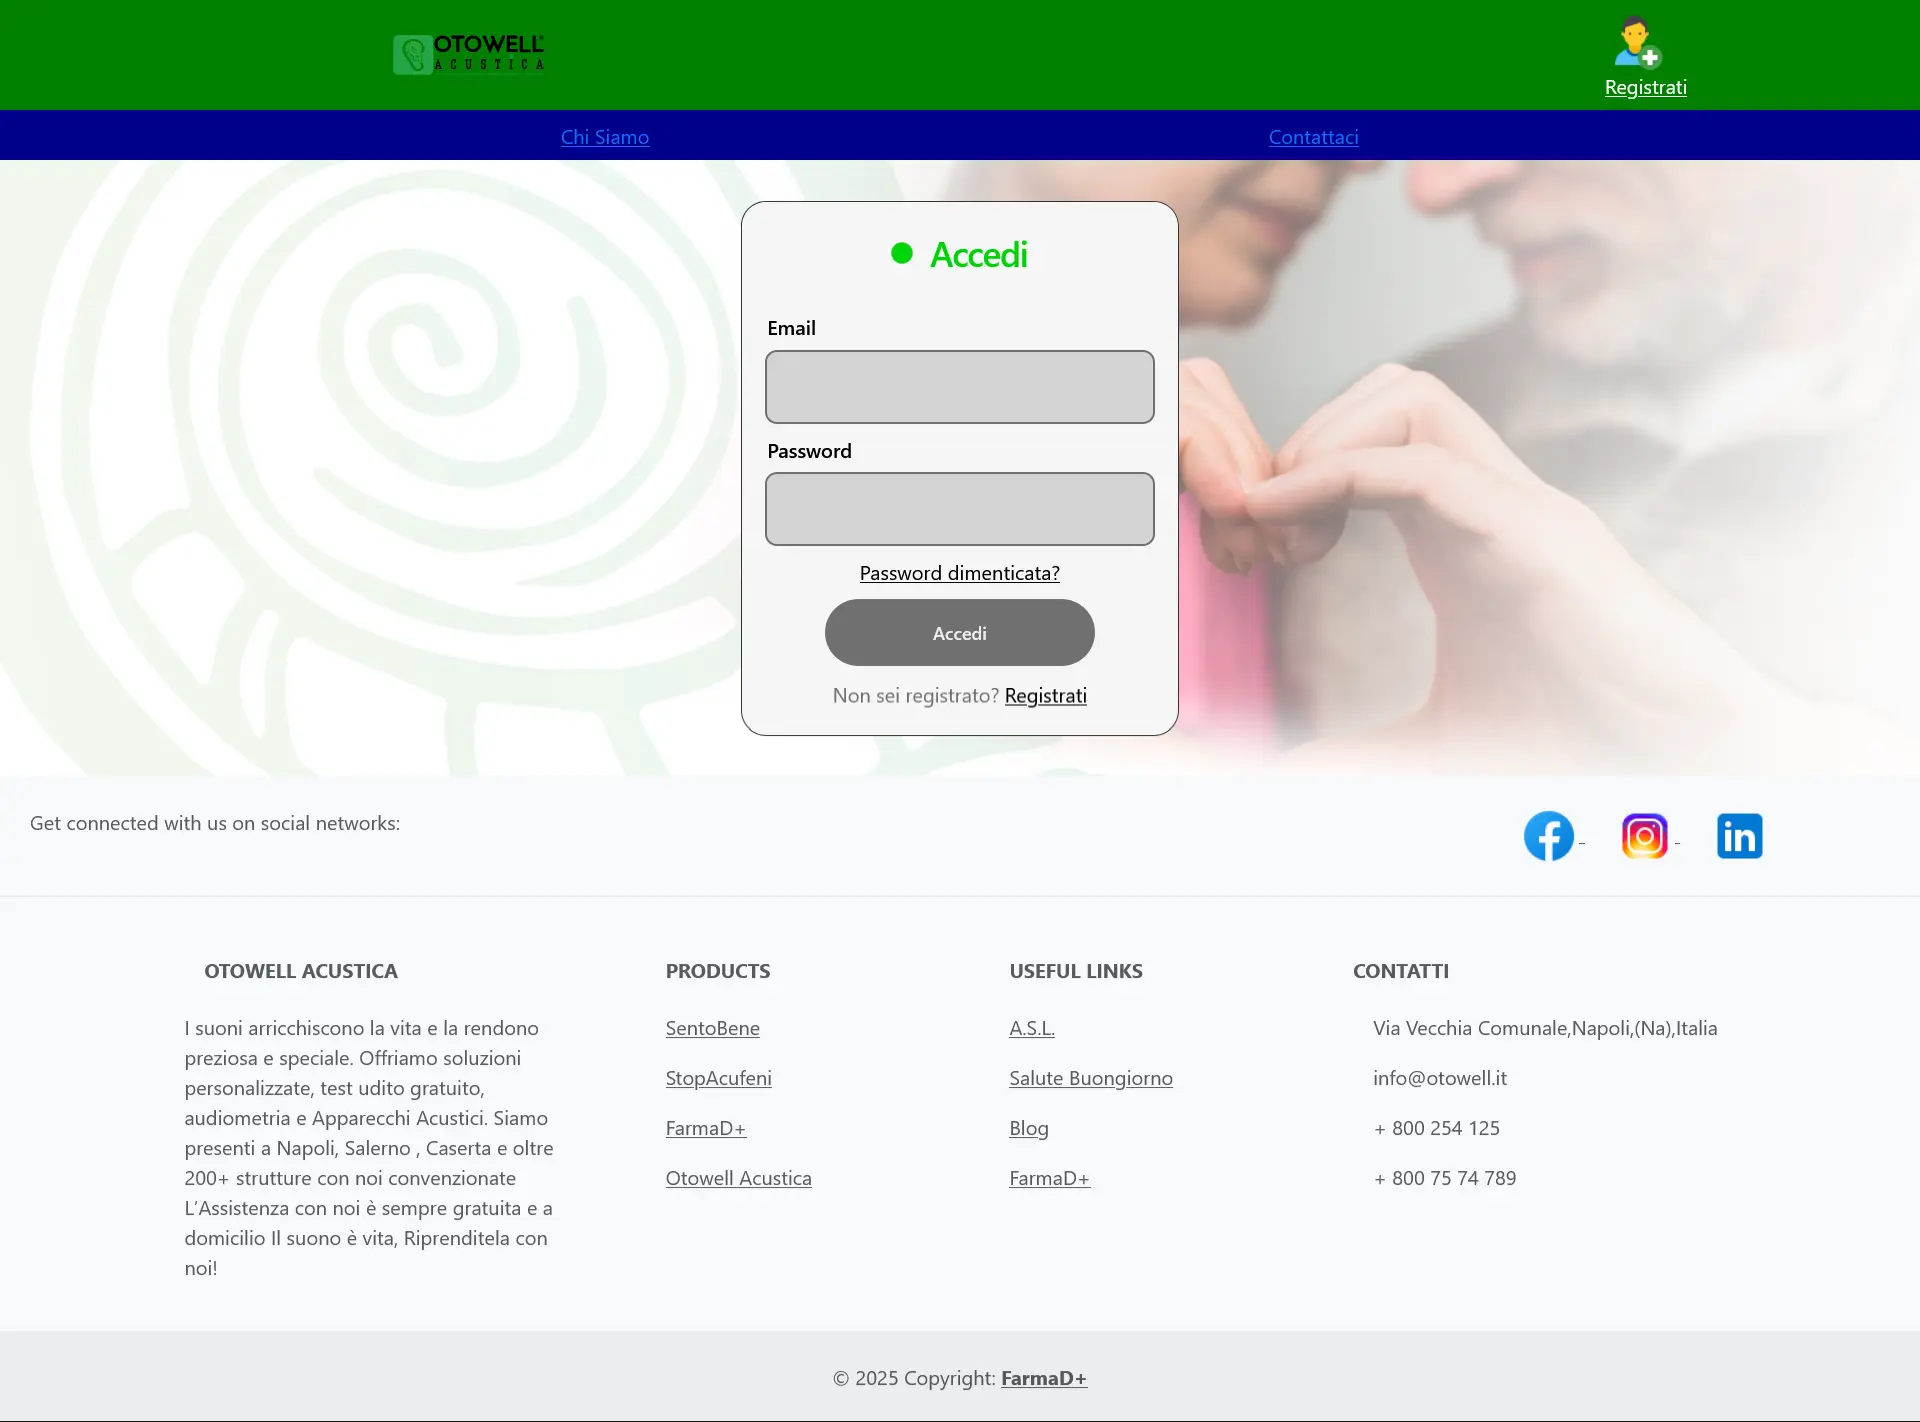Select the Chi Siamo menu item
This screenshot has height=1422, width=1920.
[x=604, y=136]
